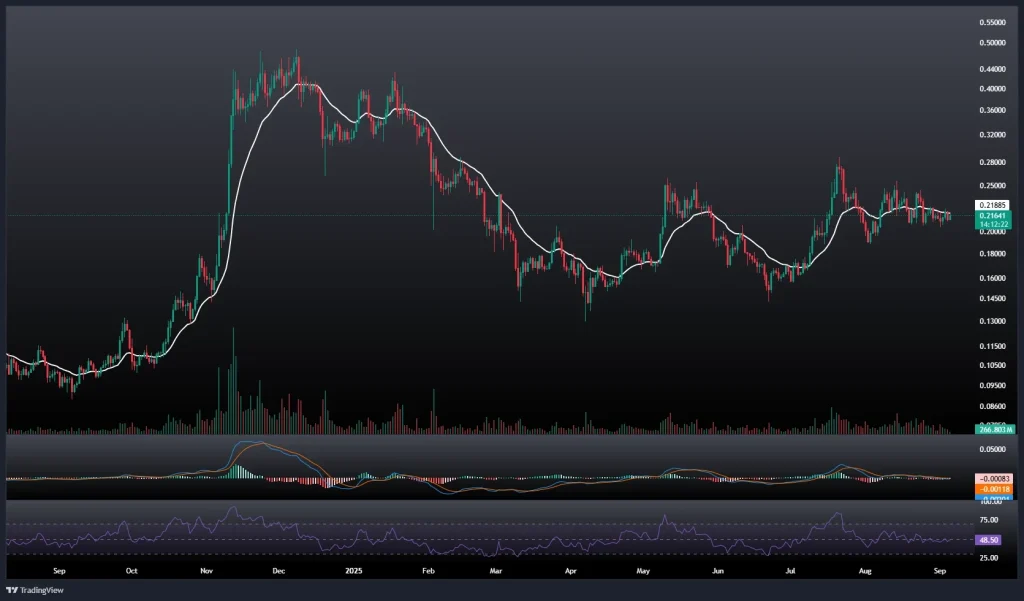Click the white moving average label 0.21885
This screenshot has width=1024, height=601.
[x=994, y=205]
